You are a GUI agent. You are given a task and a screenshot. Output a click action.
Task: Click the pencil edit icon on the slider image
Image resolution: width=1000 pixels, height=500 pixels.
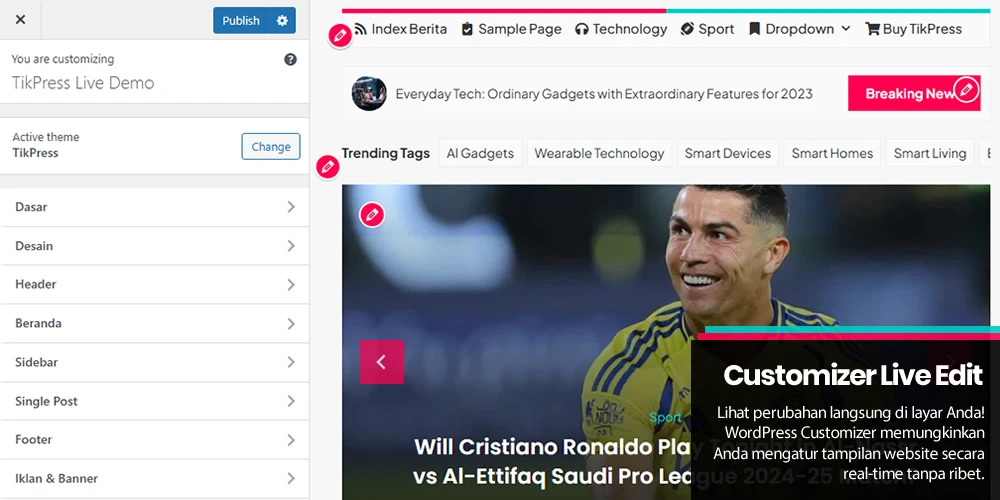click(x=372, y=215)
